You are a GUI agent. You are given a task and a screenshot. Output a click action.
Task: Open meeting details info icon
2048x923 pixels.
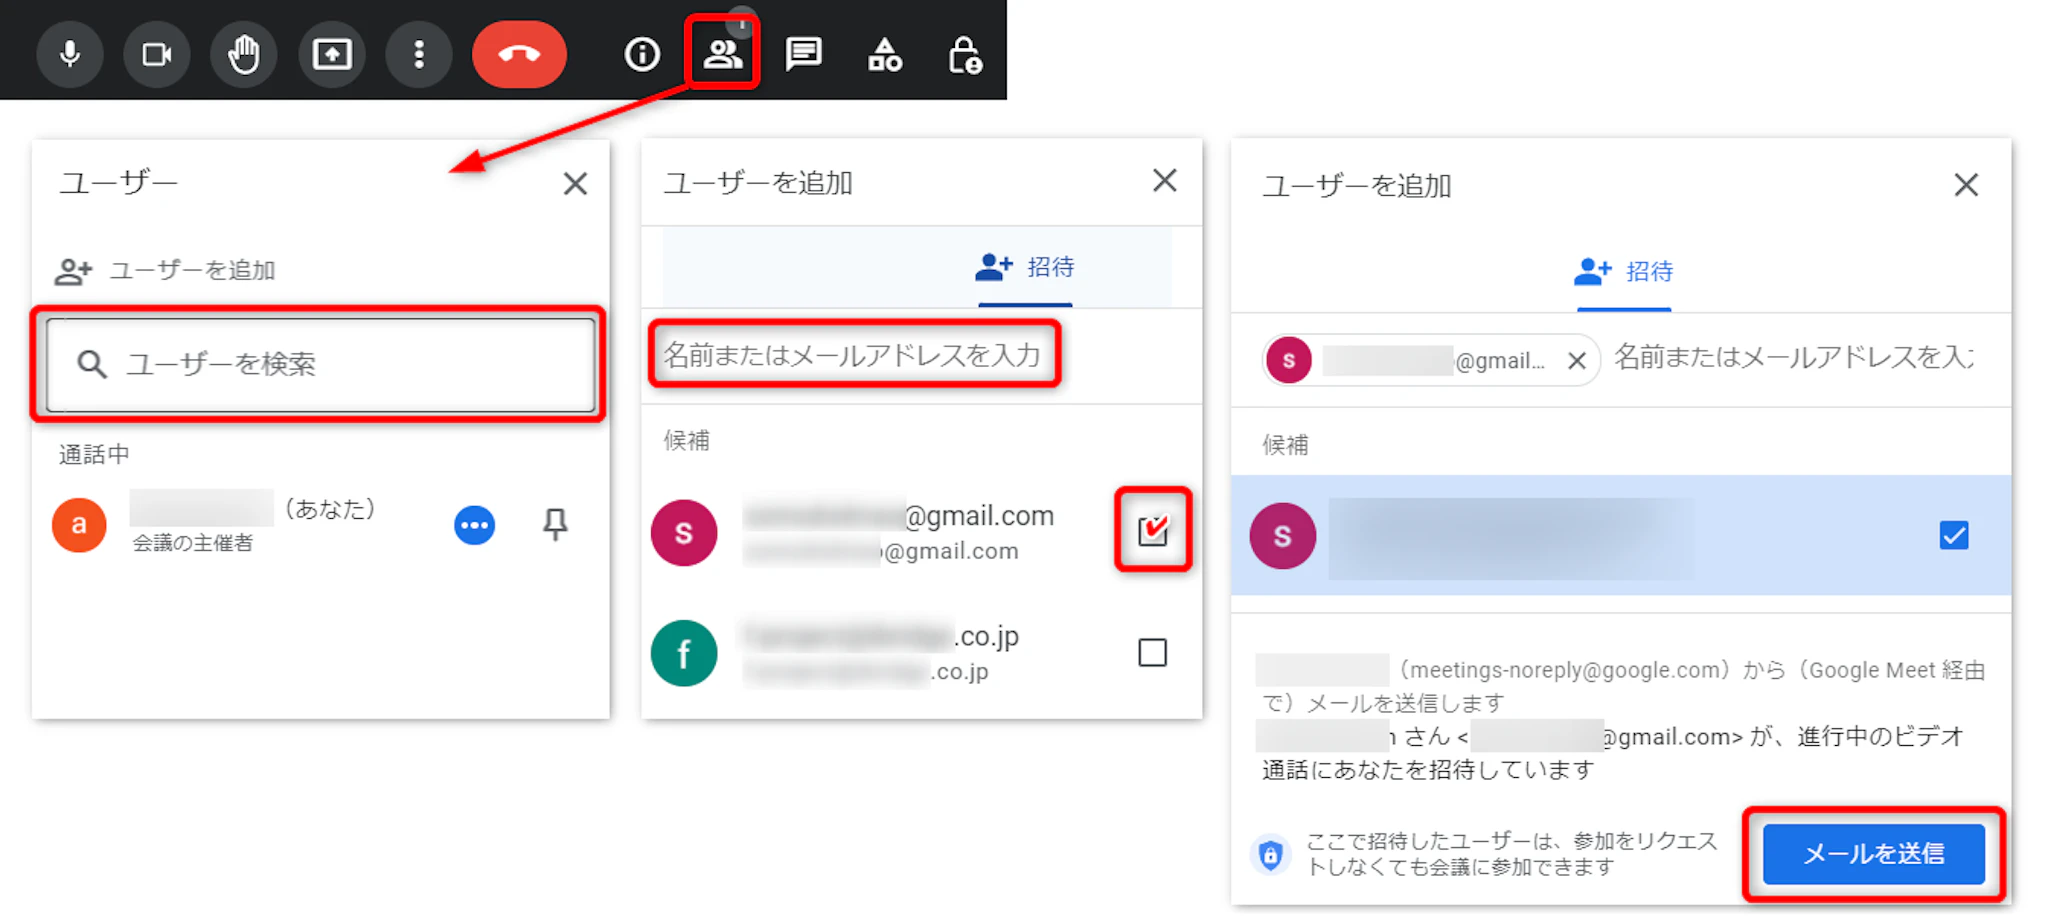(642, 54)
